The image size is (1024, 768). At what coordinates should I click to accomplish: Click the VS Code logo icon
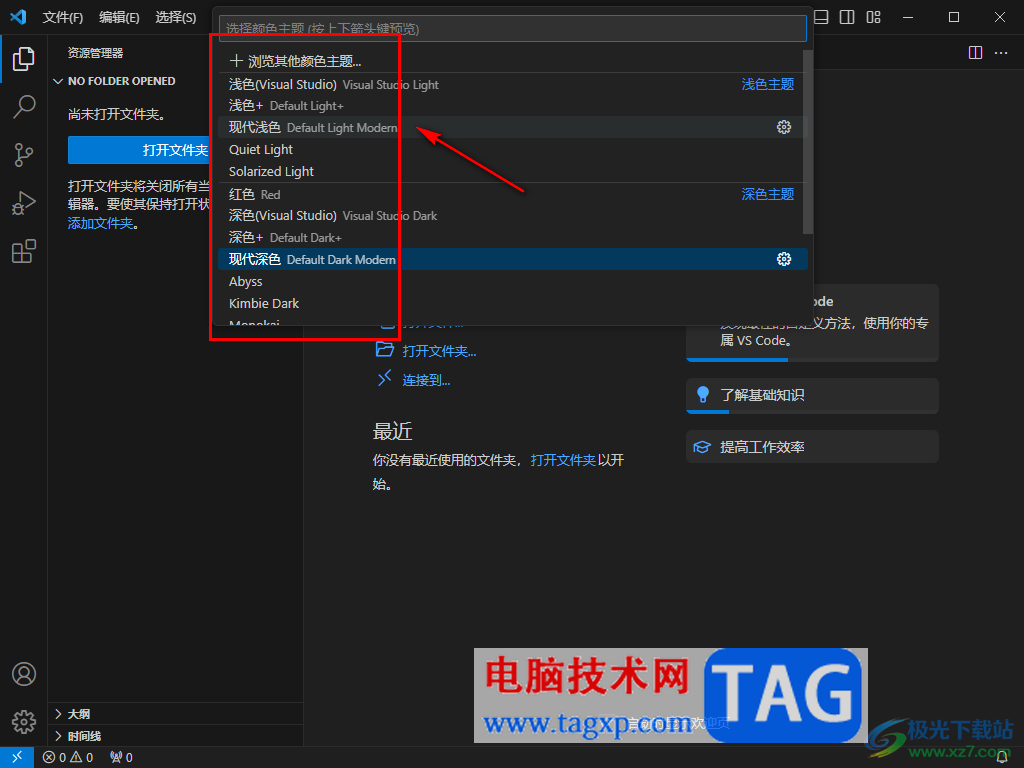click(18, 17)
